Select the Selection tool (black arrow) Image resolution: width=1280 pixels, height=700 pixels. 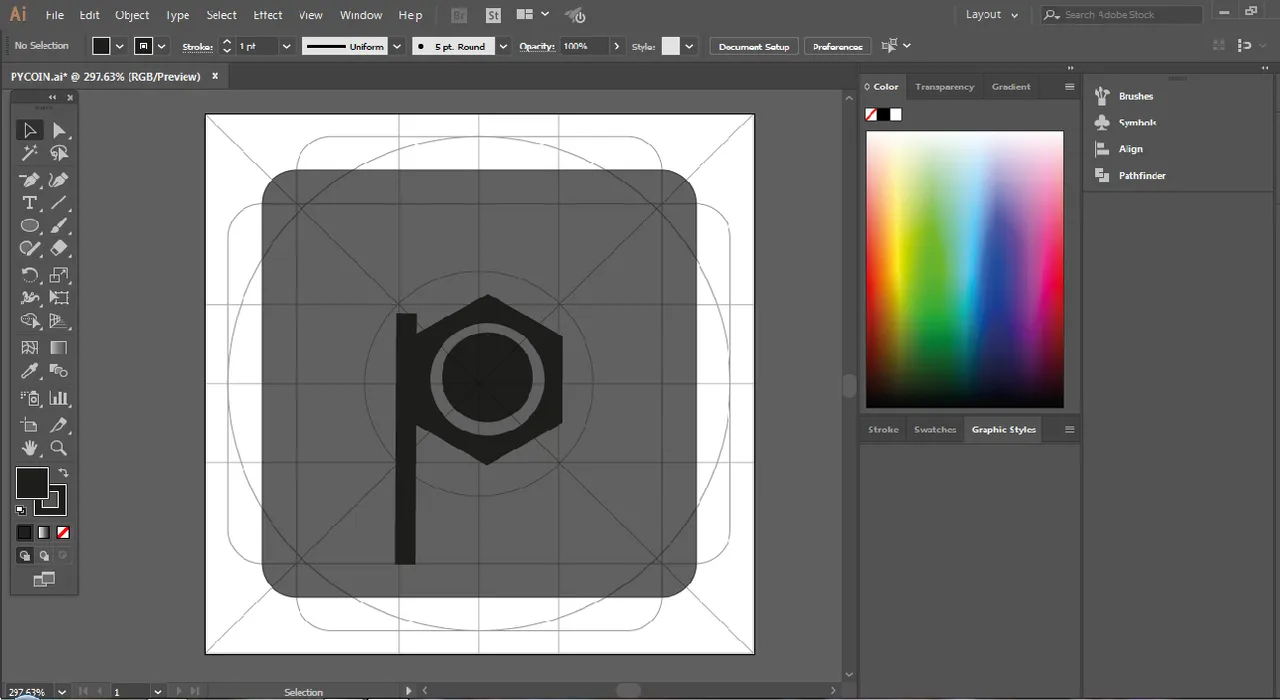(30, 130)
